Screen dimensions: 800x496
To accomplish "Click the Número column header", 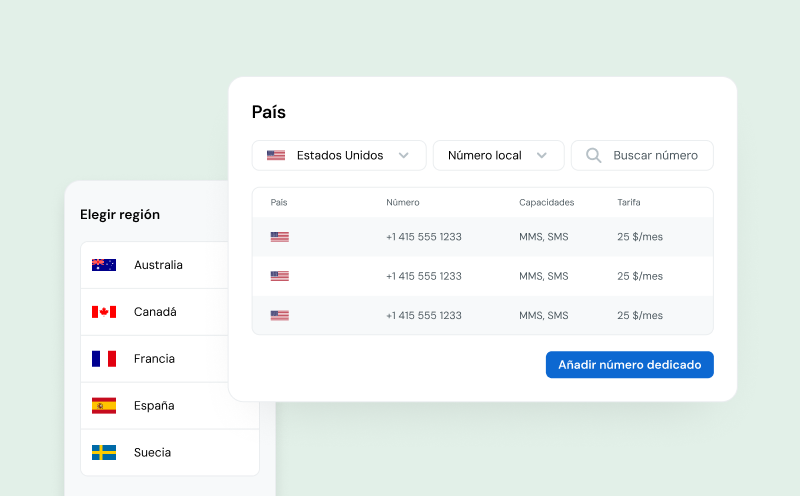I will pyautogui.click(x=403, y=203).
